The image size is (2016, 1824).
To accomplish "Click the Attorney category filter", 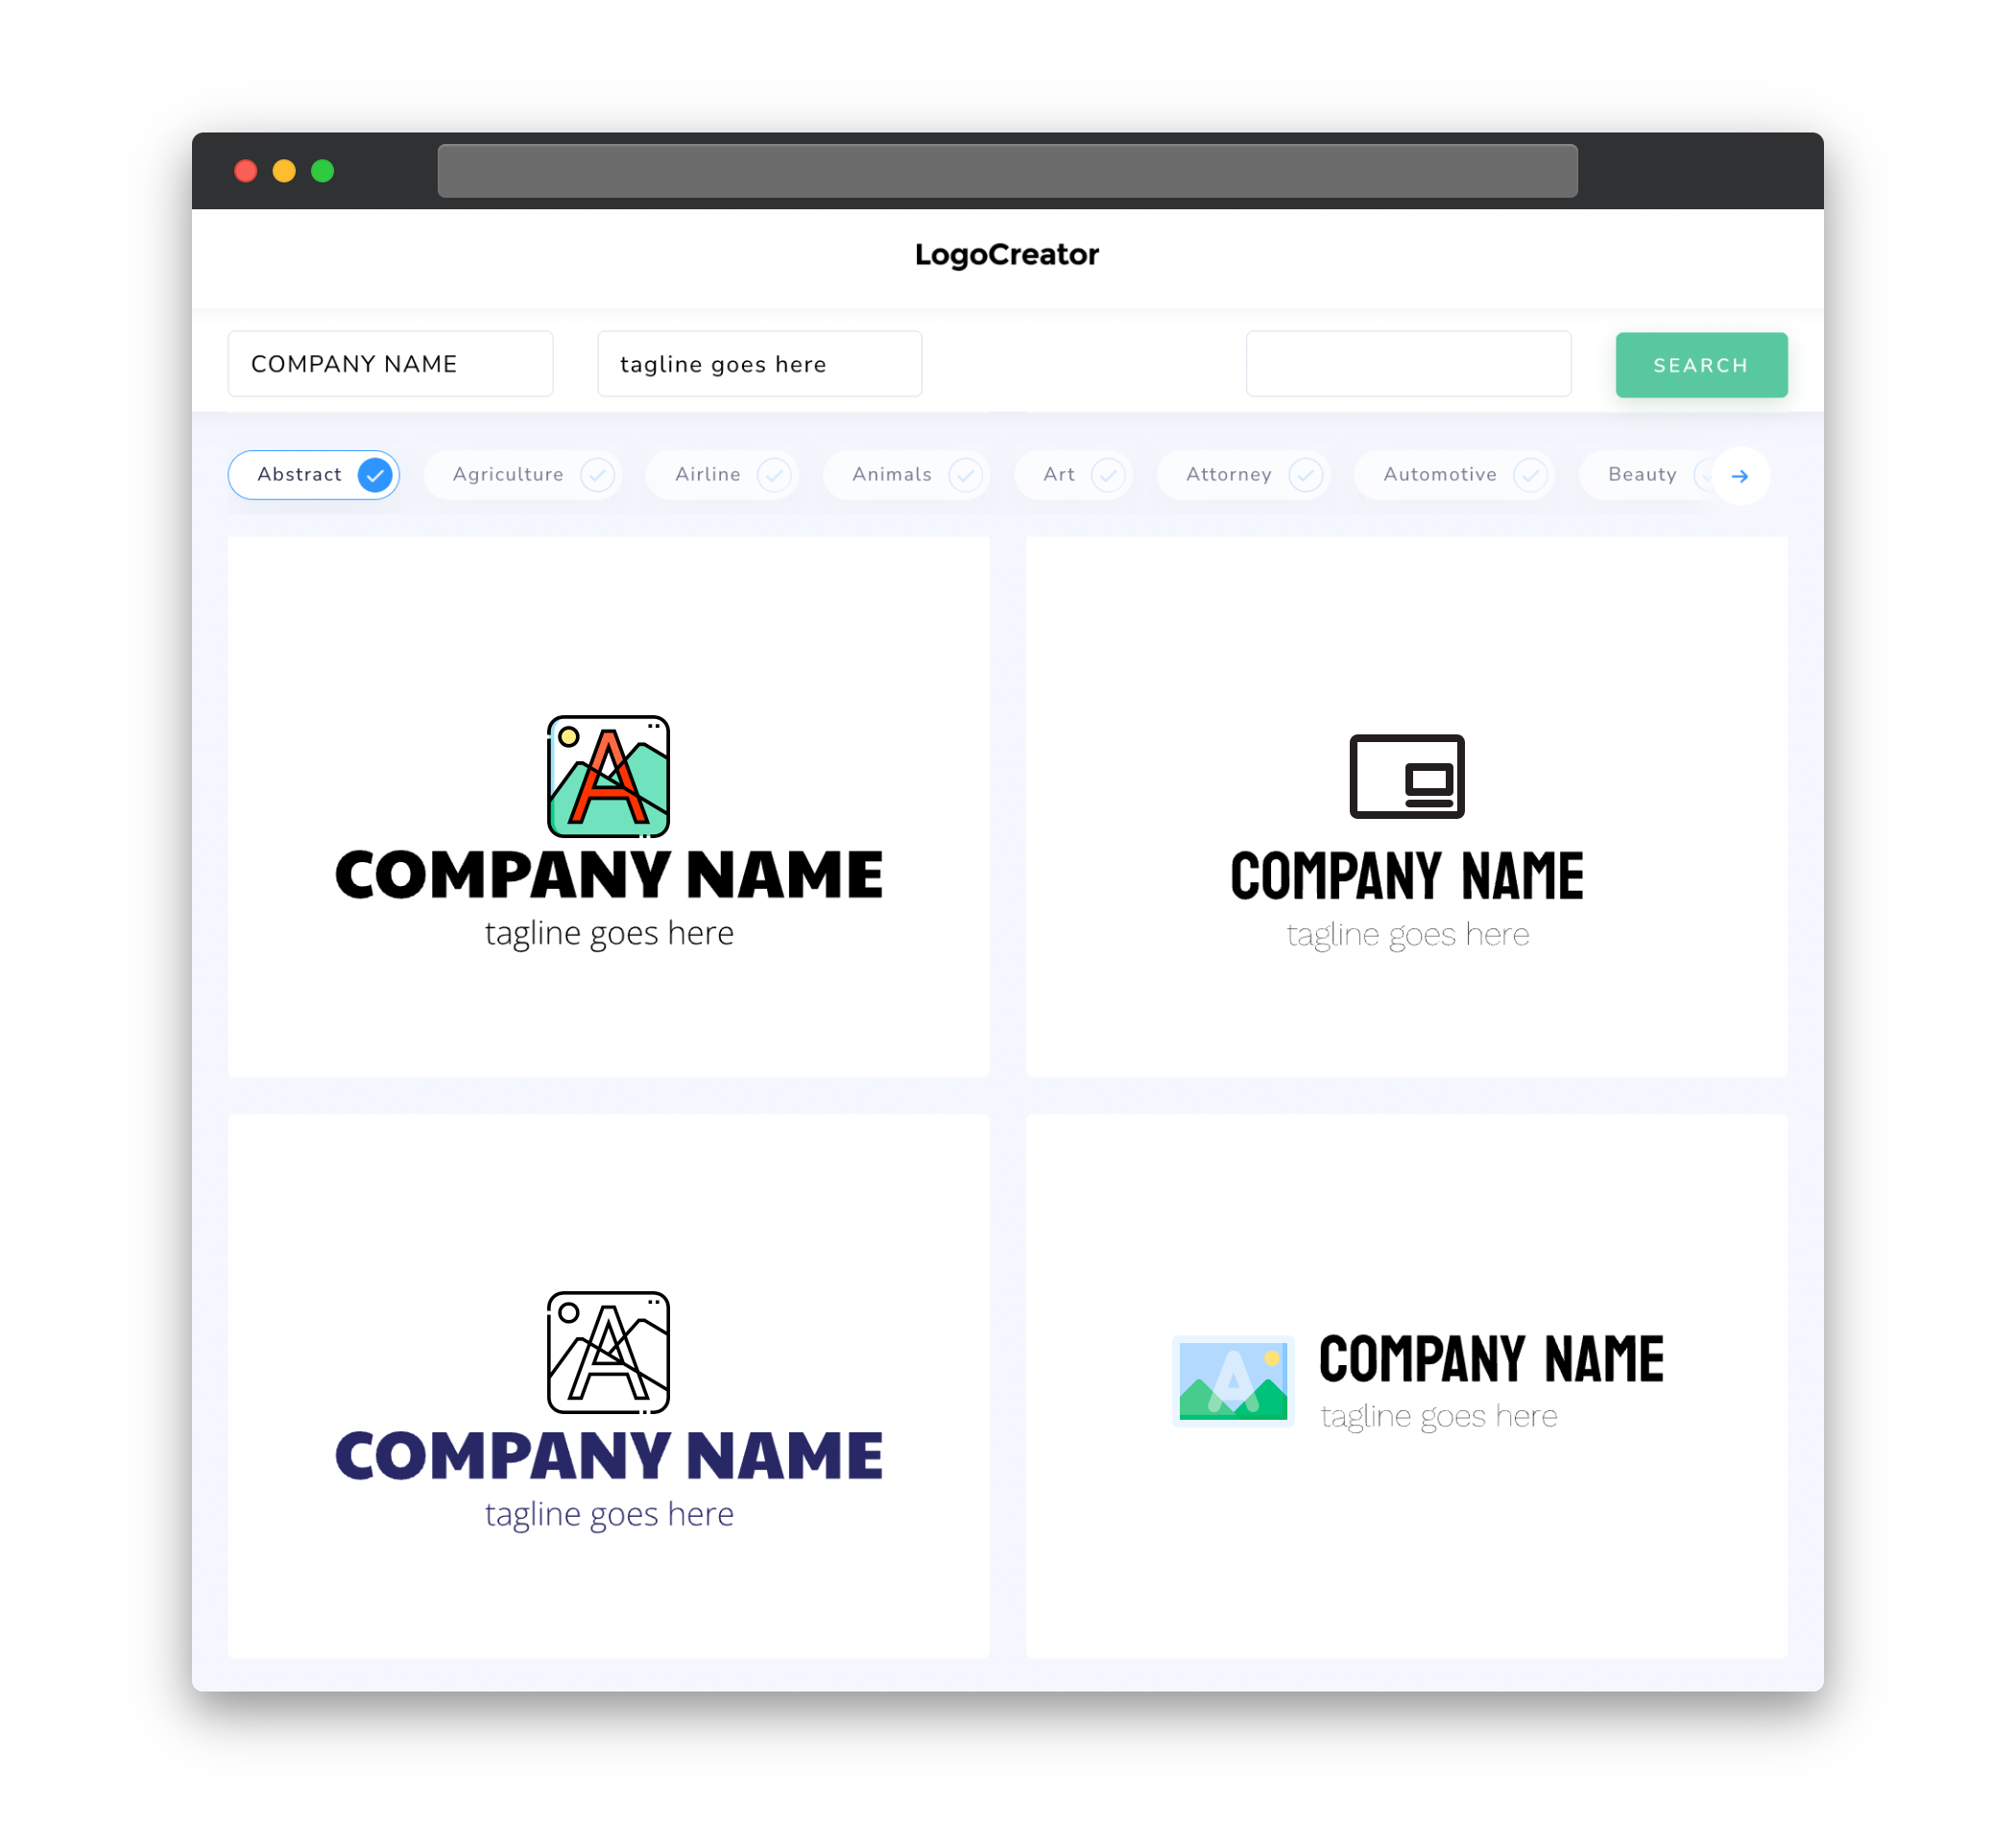I will (x=1249, y=474).
